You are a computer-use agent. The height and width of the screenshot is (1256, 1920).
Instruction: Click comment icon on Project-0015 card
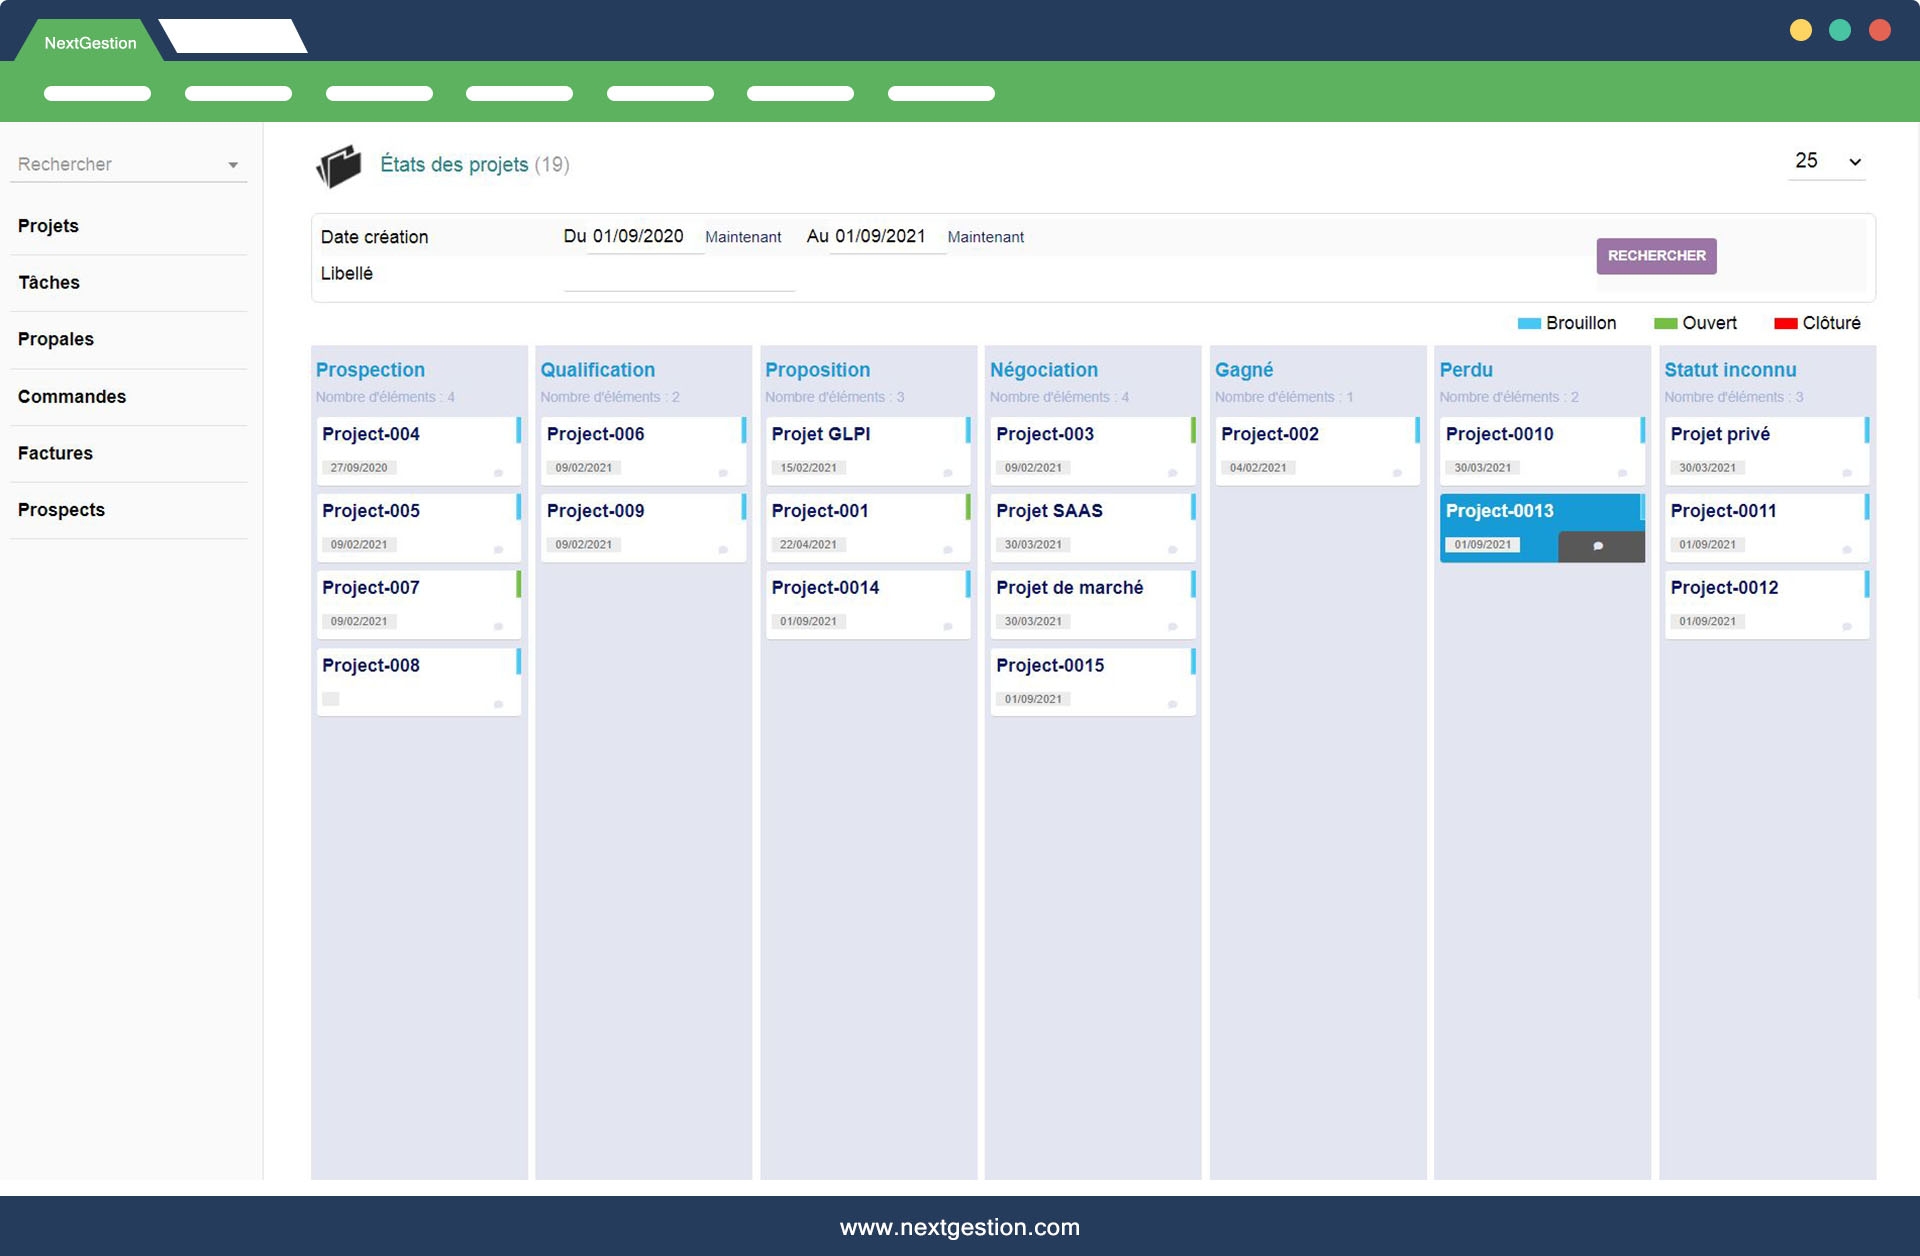coord(1172,704)
